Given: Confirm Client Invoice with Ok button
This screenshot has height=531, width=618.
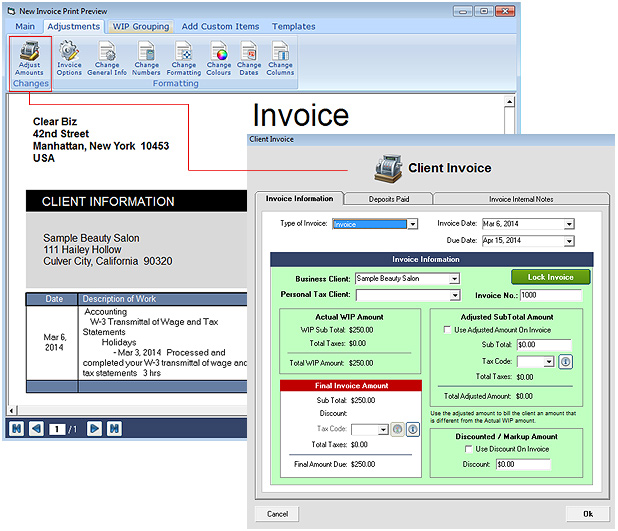Looking at the screenshot, I should (588, 514).
